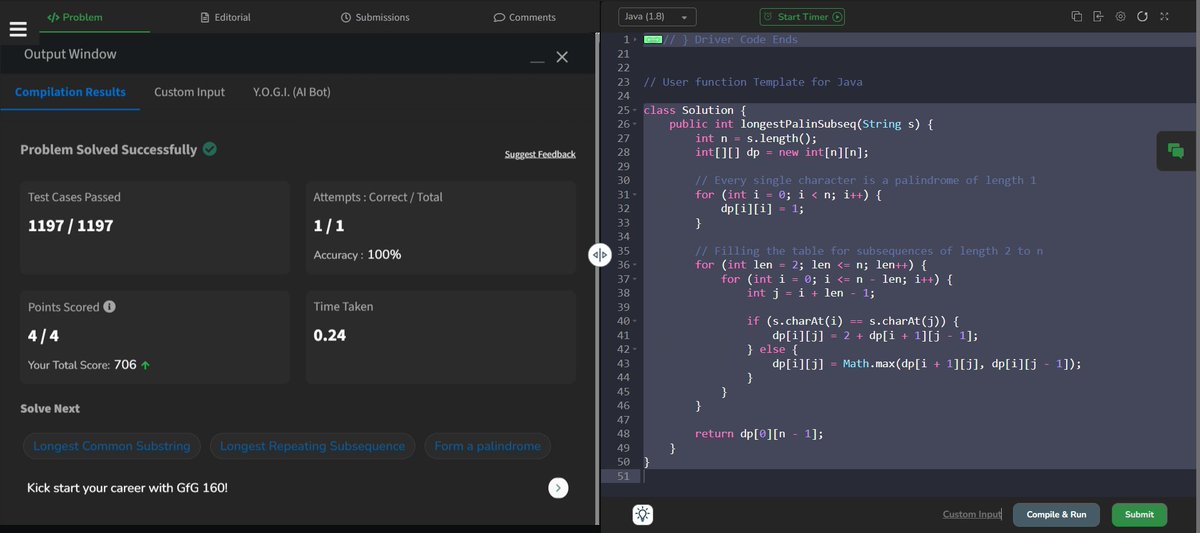This screenshot has height=533, width=1200.
Task: Minimize the Output Window
Action: pyautogui.click(x=538, y=62)
